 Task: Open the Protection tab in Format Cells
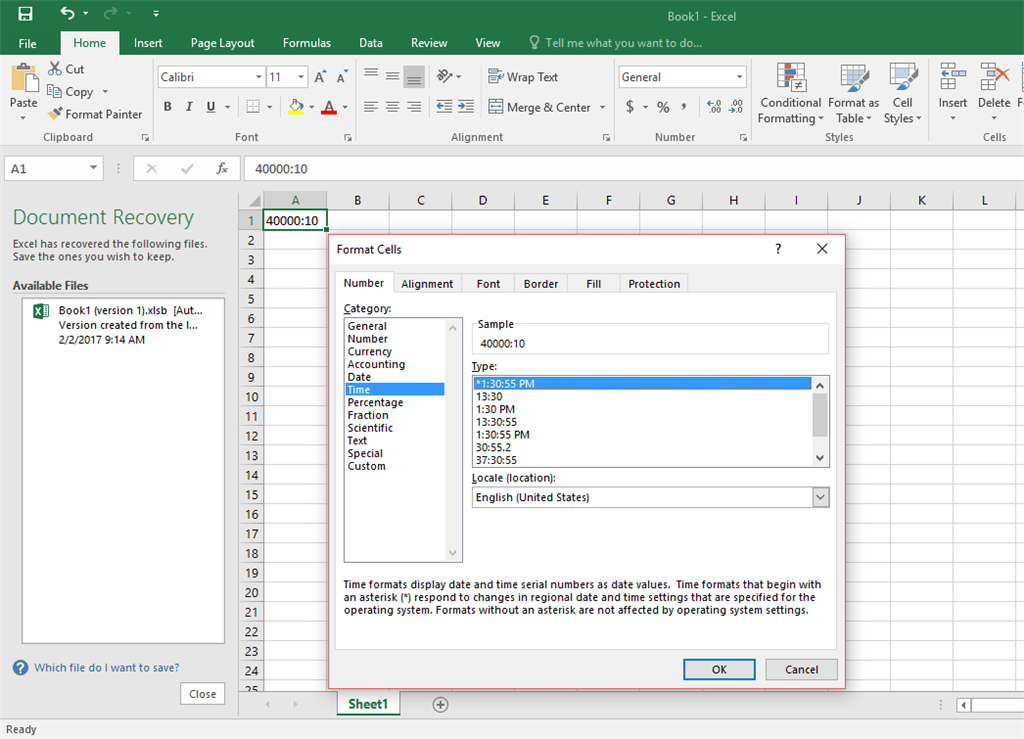click(654, 283)
